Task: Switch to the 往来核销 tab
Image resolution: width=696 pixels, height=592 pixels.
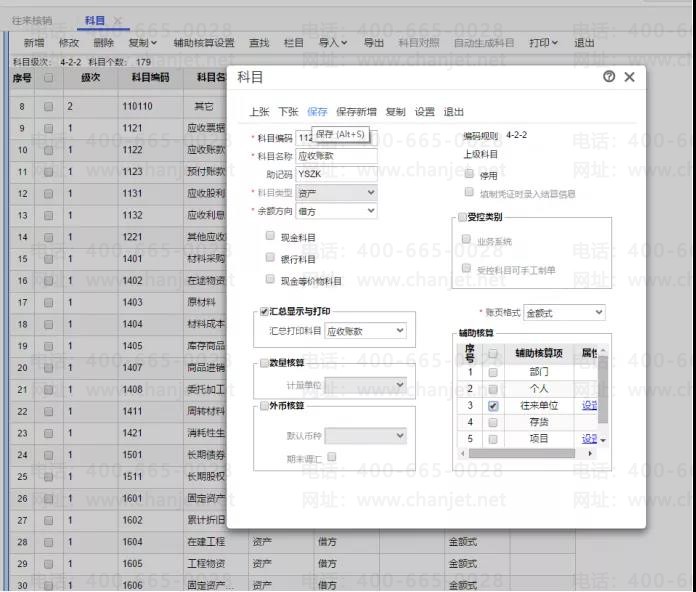Action: point(32,20)
